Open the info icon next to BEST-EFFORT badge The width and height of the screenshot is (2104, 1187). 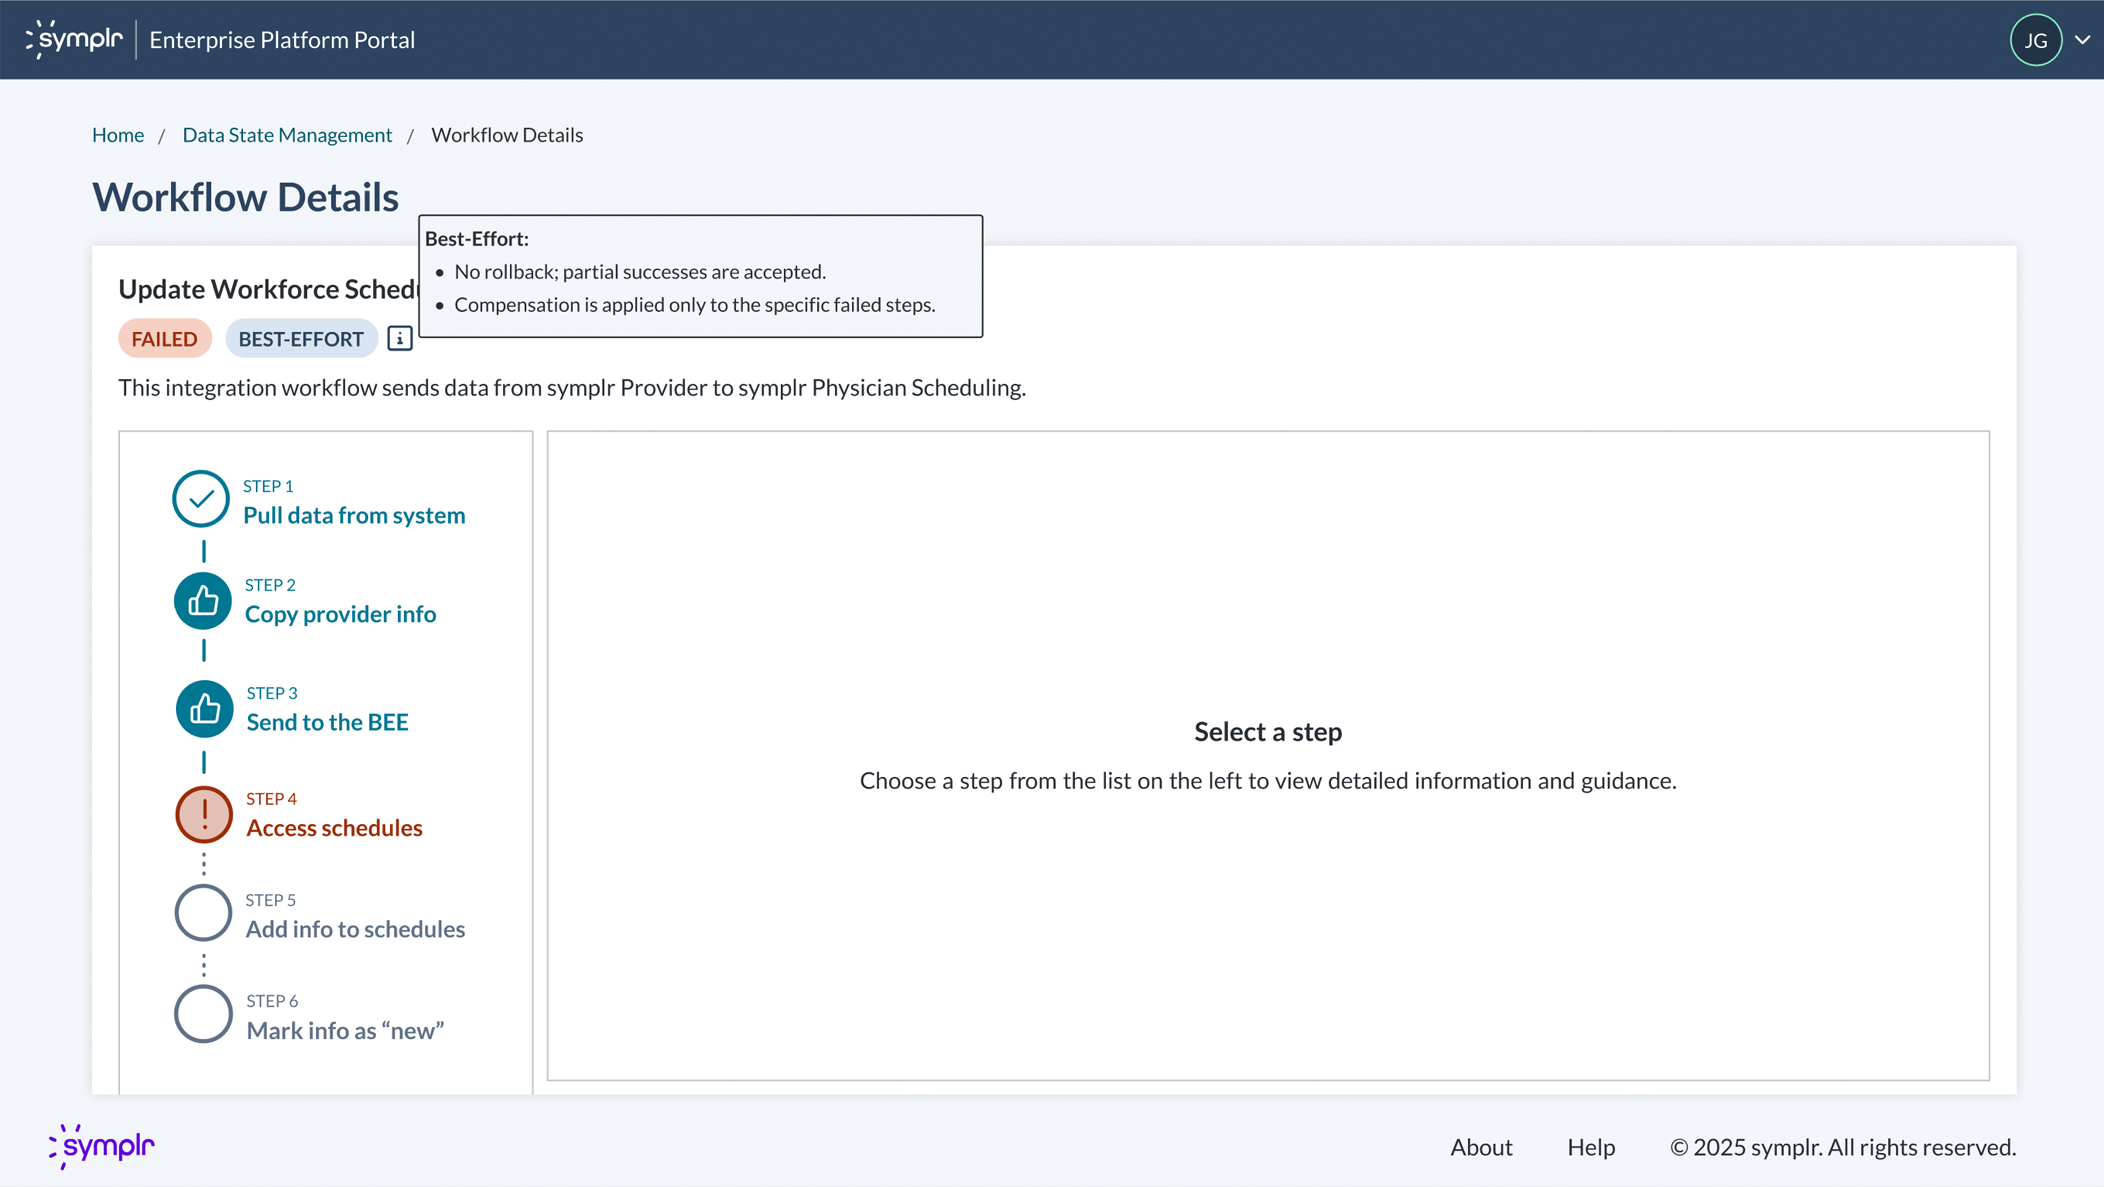click(399, 338)
